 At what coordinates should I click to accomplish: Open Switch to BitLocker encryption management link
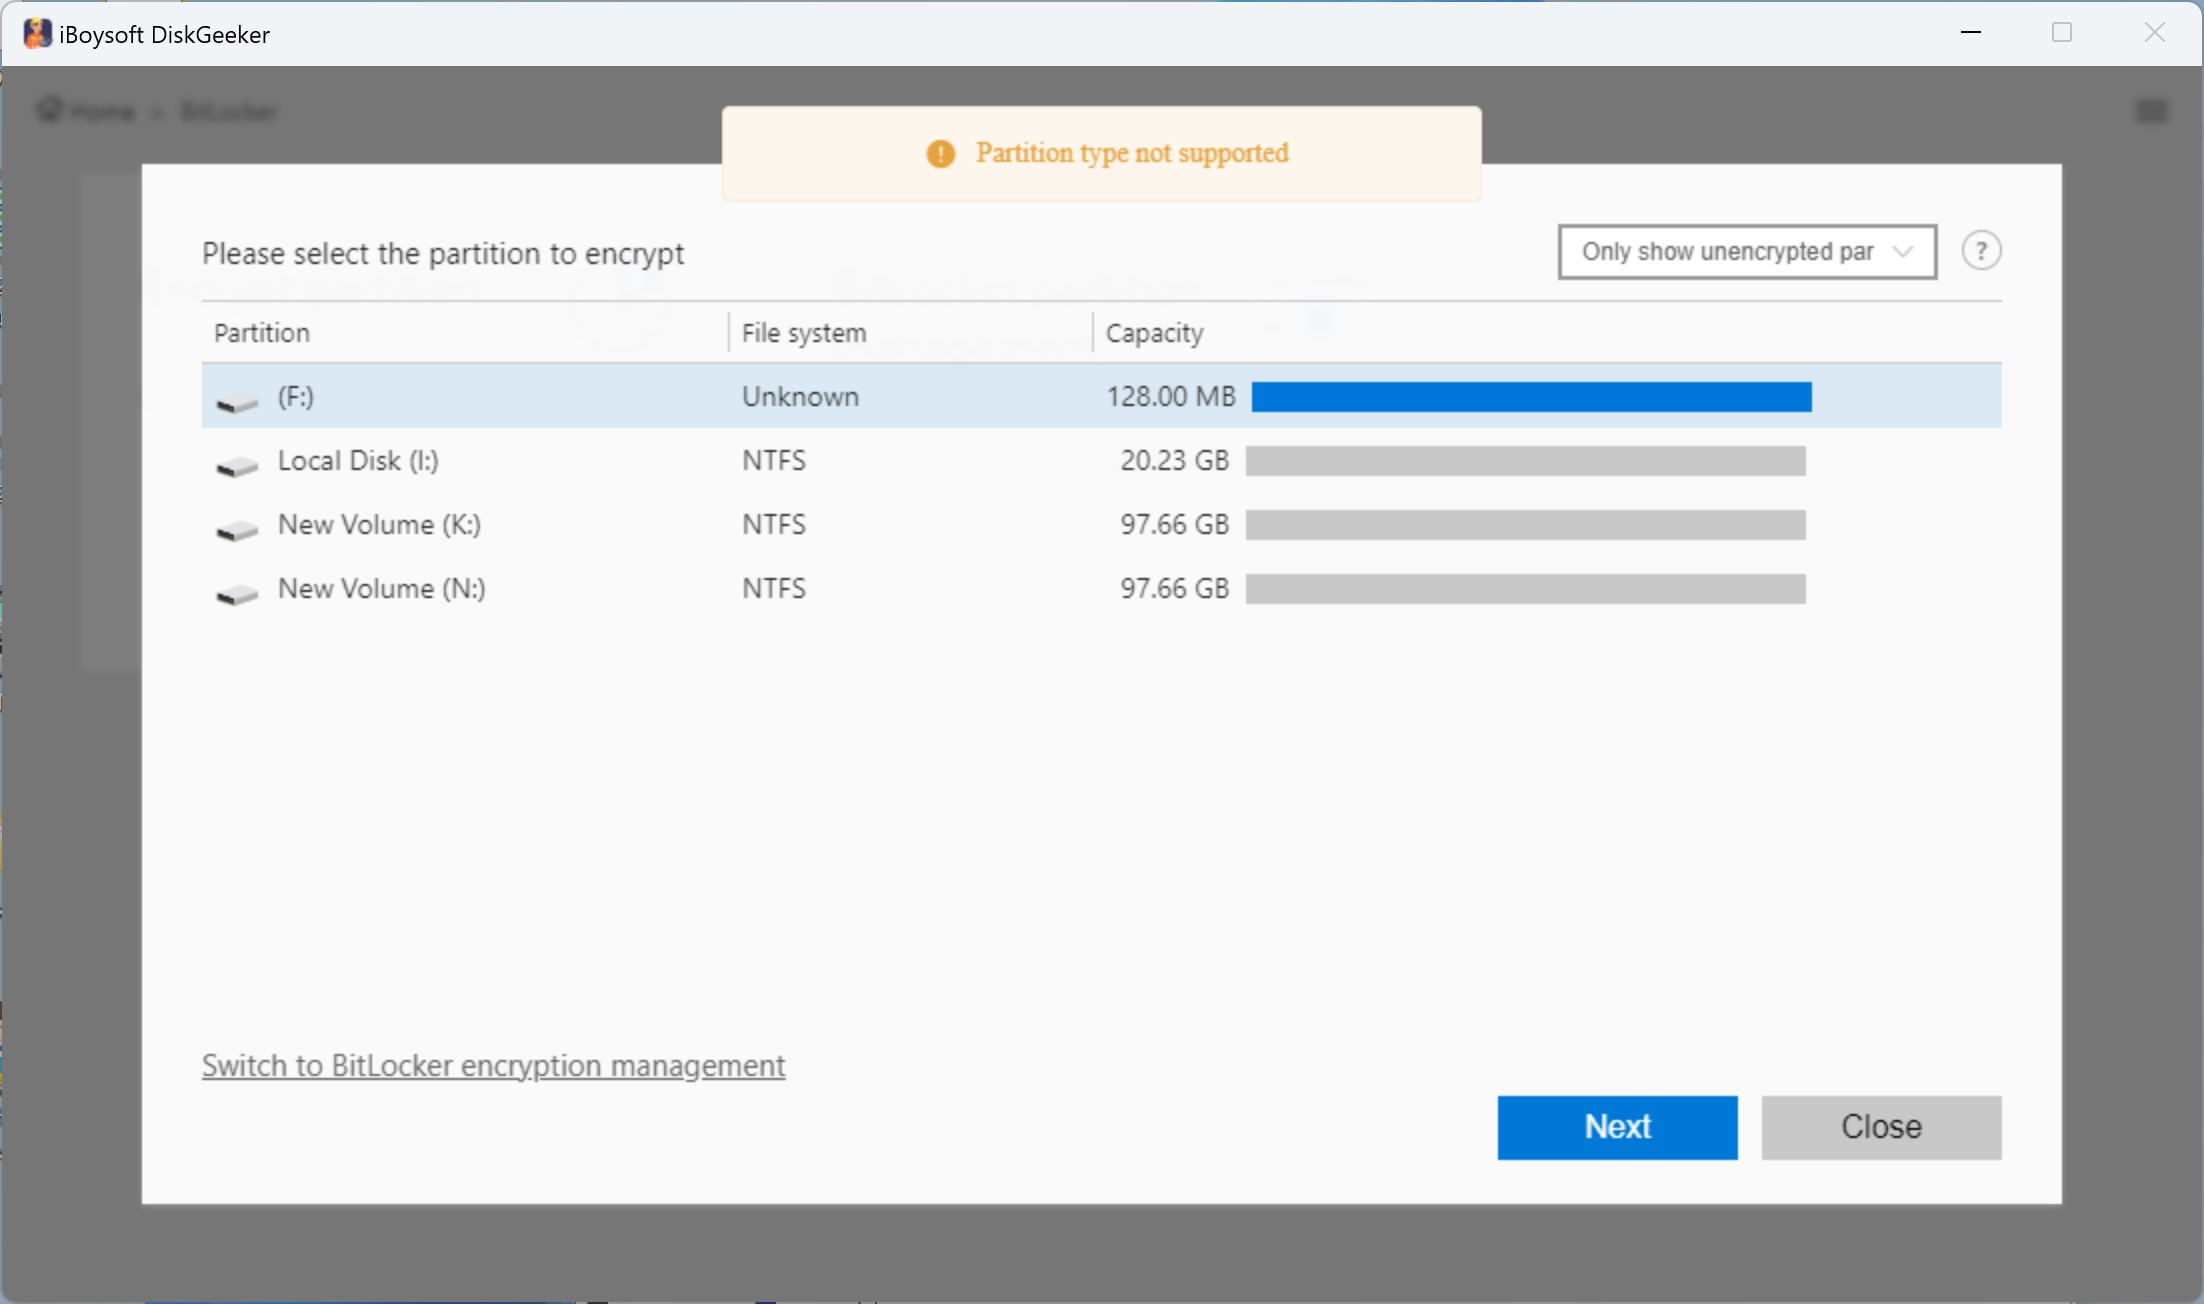[493, 1066]
